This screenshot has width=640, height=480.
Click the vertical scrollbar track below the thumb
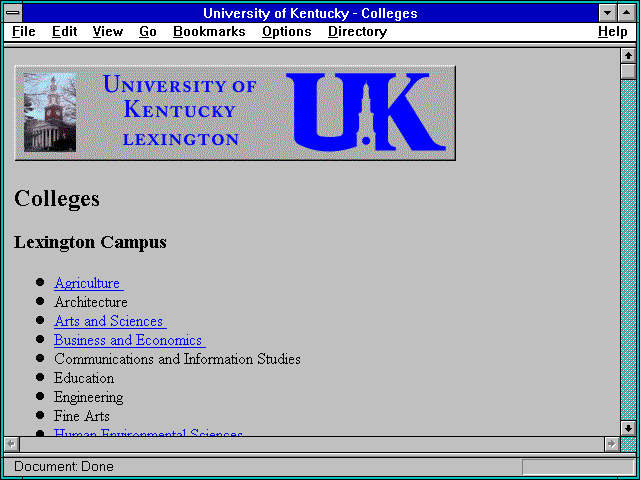[x=628, y=250]
